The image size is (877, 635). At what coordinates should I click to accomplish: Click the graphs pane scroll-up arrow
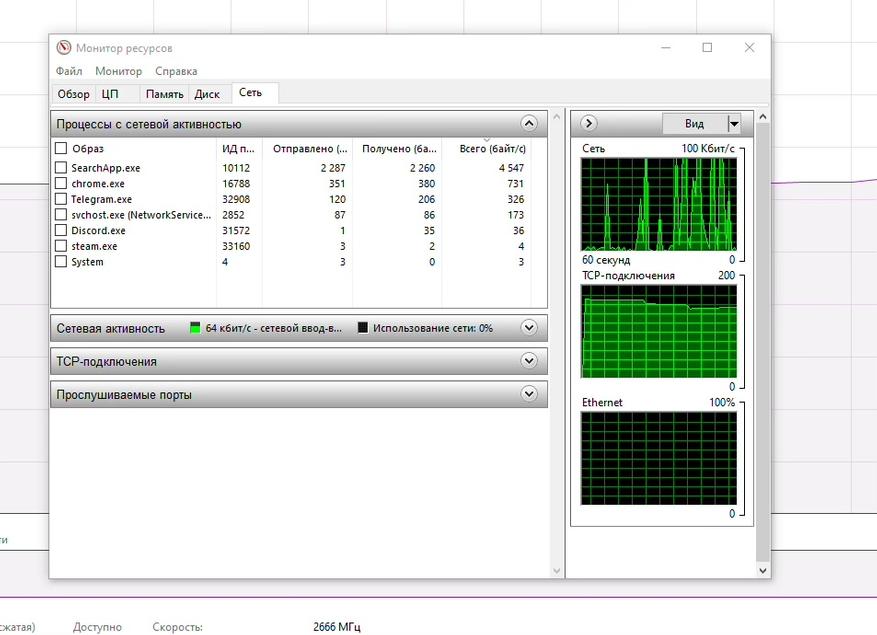point(762,116)
